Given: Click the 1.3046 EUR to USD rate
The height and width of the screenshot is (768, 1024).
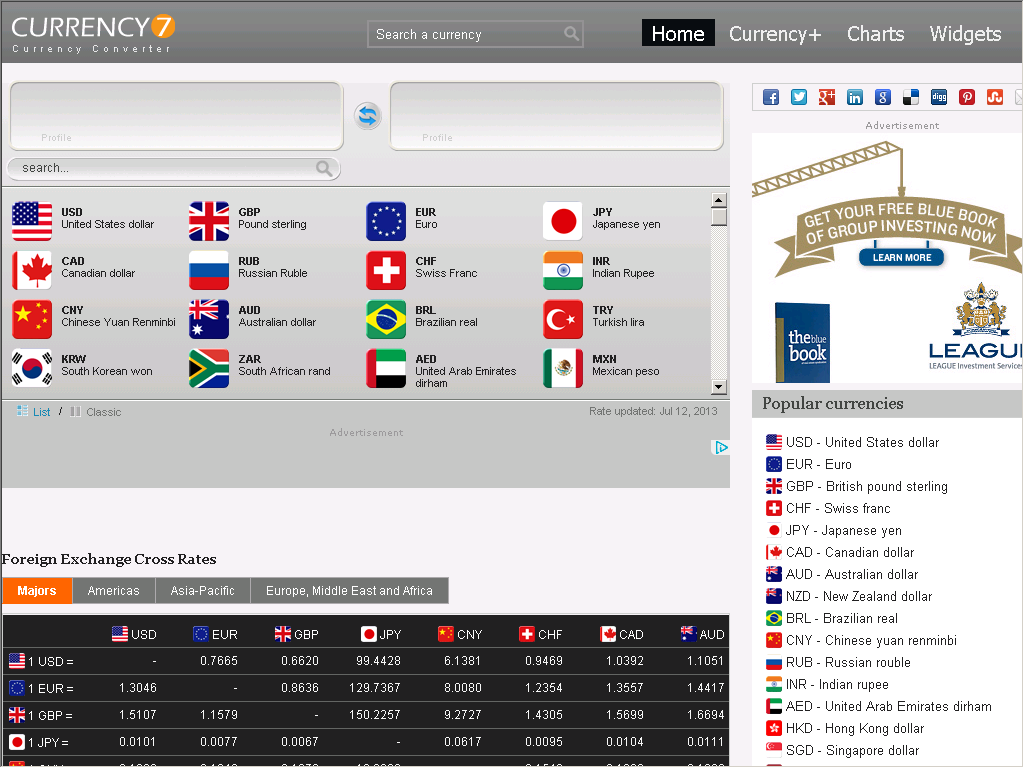Looking at the screenshot, I should pyautogui.click(x=138, y=688).
